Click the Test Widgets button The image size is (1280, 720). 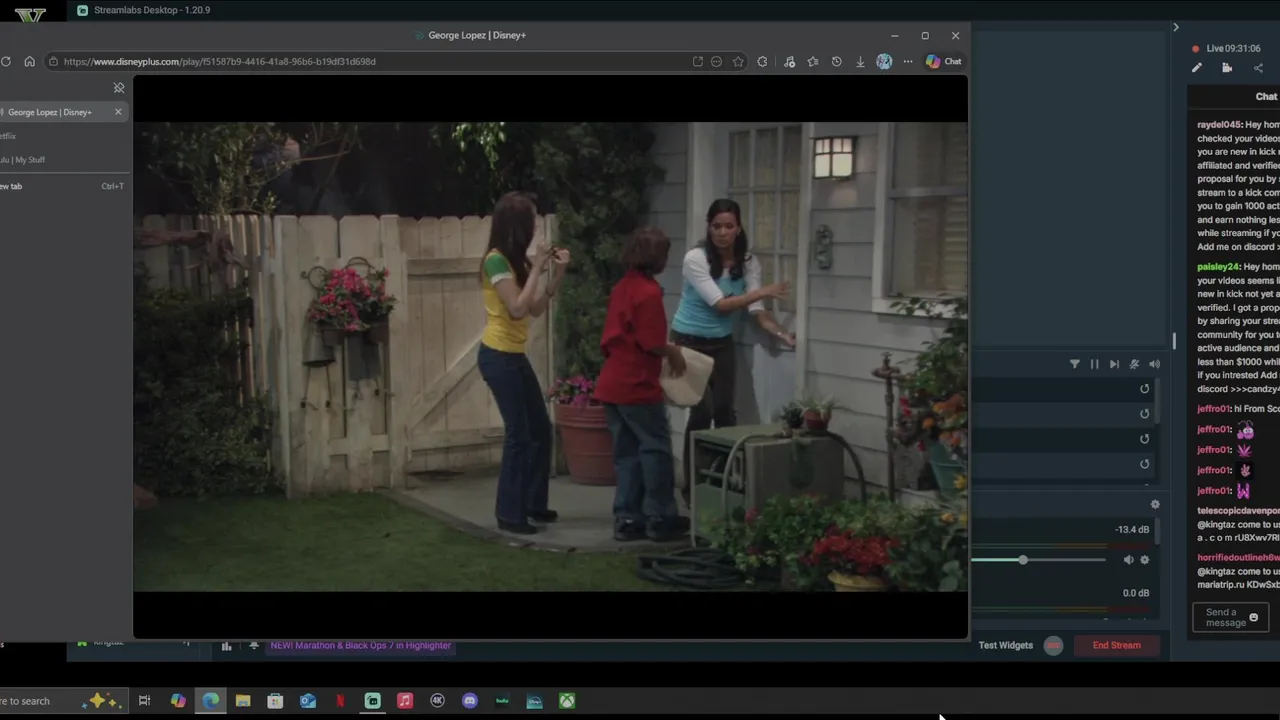[1005, 645]
